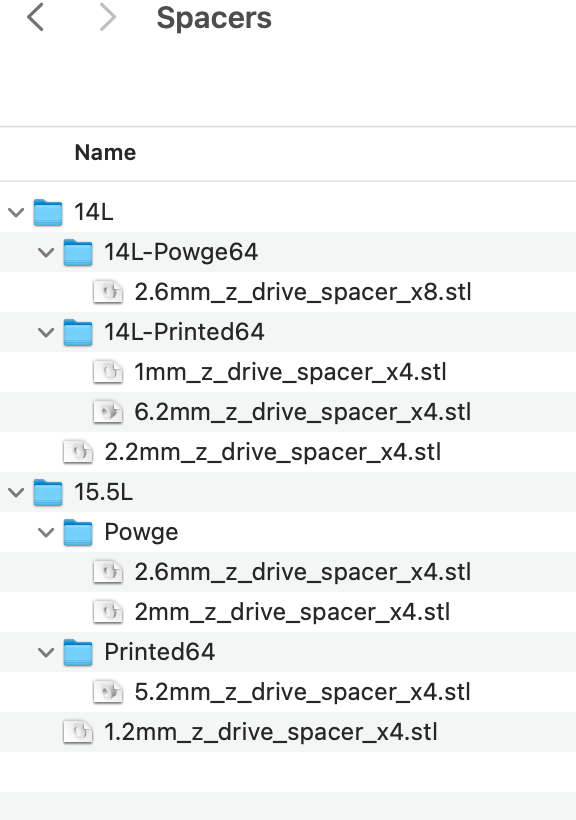Collapse the Printed64 subfolder under 15.5L
Viewport: 576px width, 820px height.
tap(46, 653)
